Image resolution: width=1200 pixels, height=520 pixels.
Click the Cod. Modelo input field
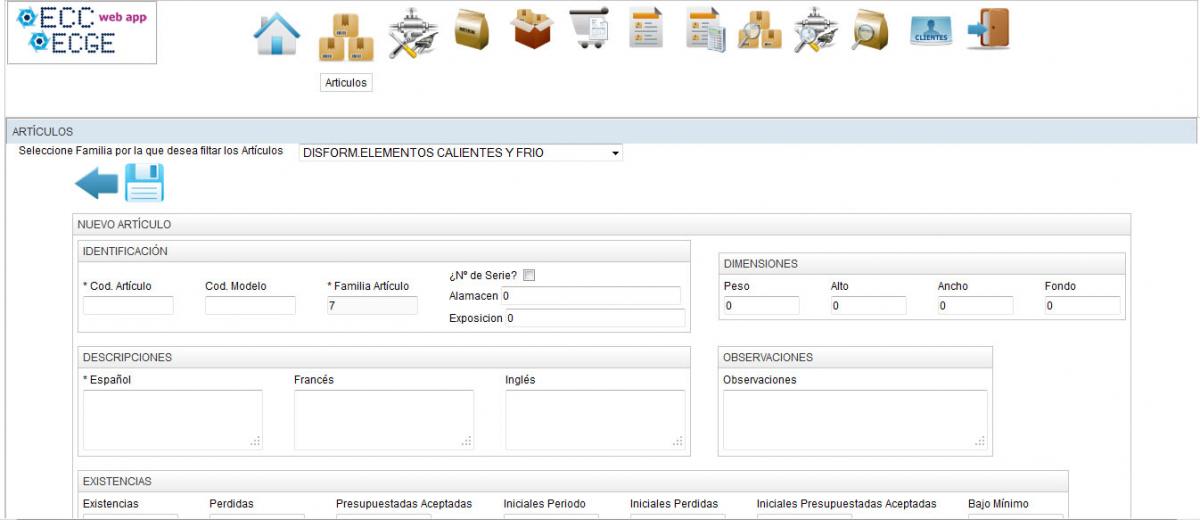[x=250, y=306]
